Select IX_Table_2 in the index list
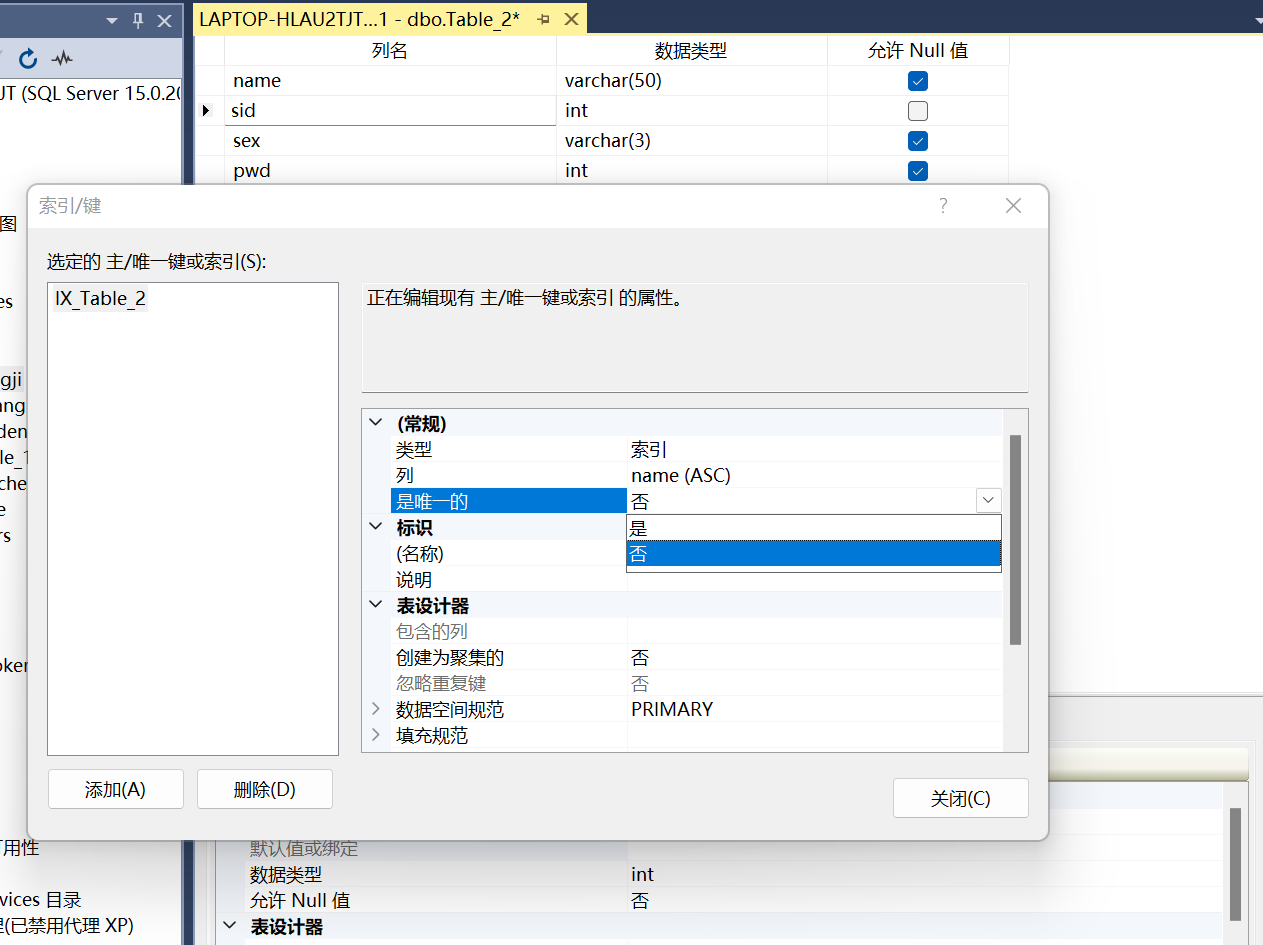The image size is (1263, 945). [100, 298]
